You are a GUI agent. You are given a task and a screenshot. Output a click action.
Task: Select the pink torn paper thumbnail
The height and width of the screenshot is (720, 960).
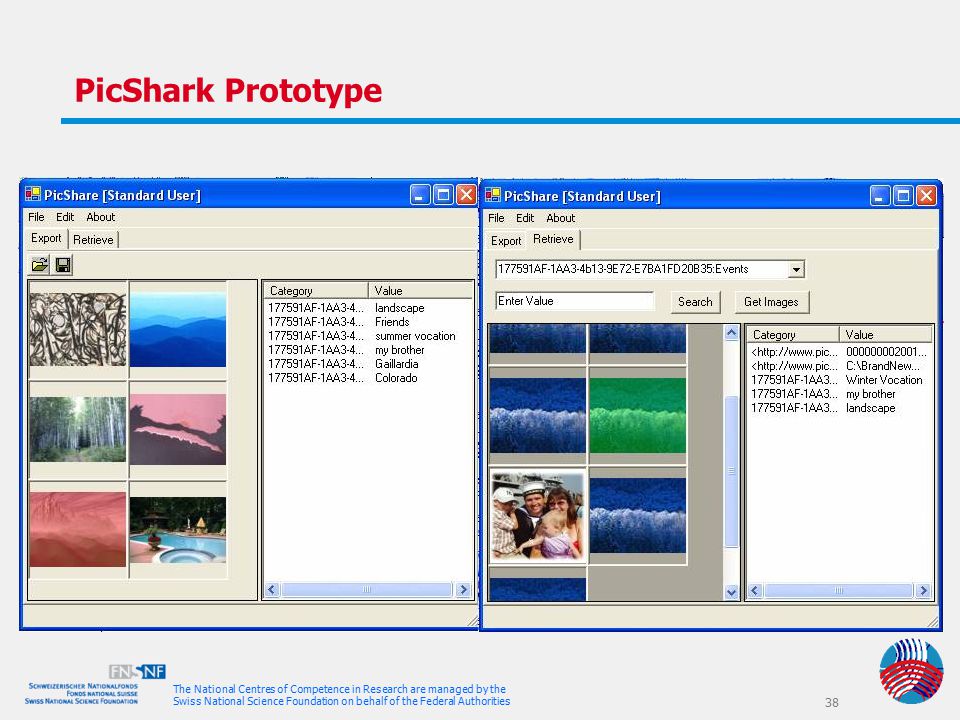[178, 429]
